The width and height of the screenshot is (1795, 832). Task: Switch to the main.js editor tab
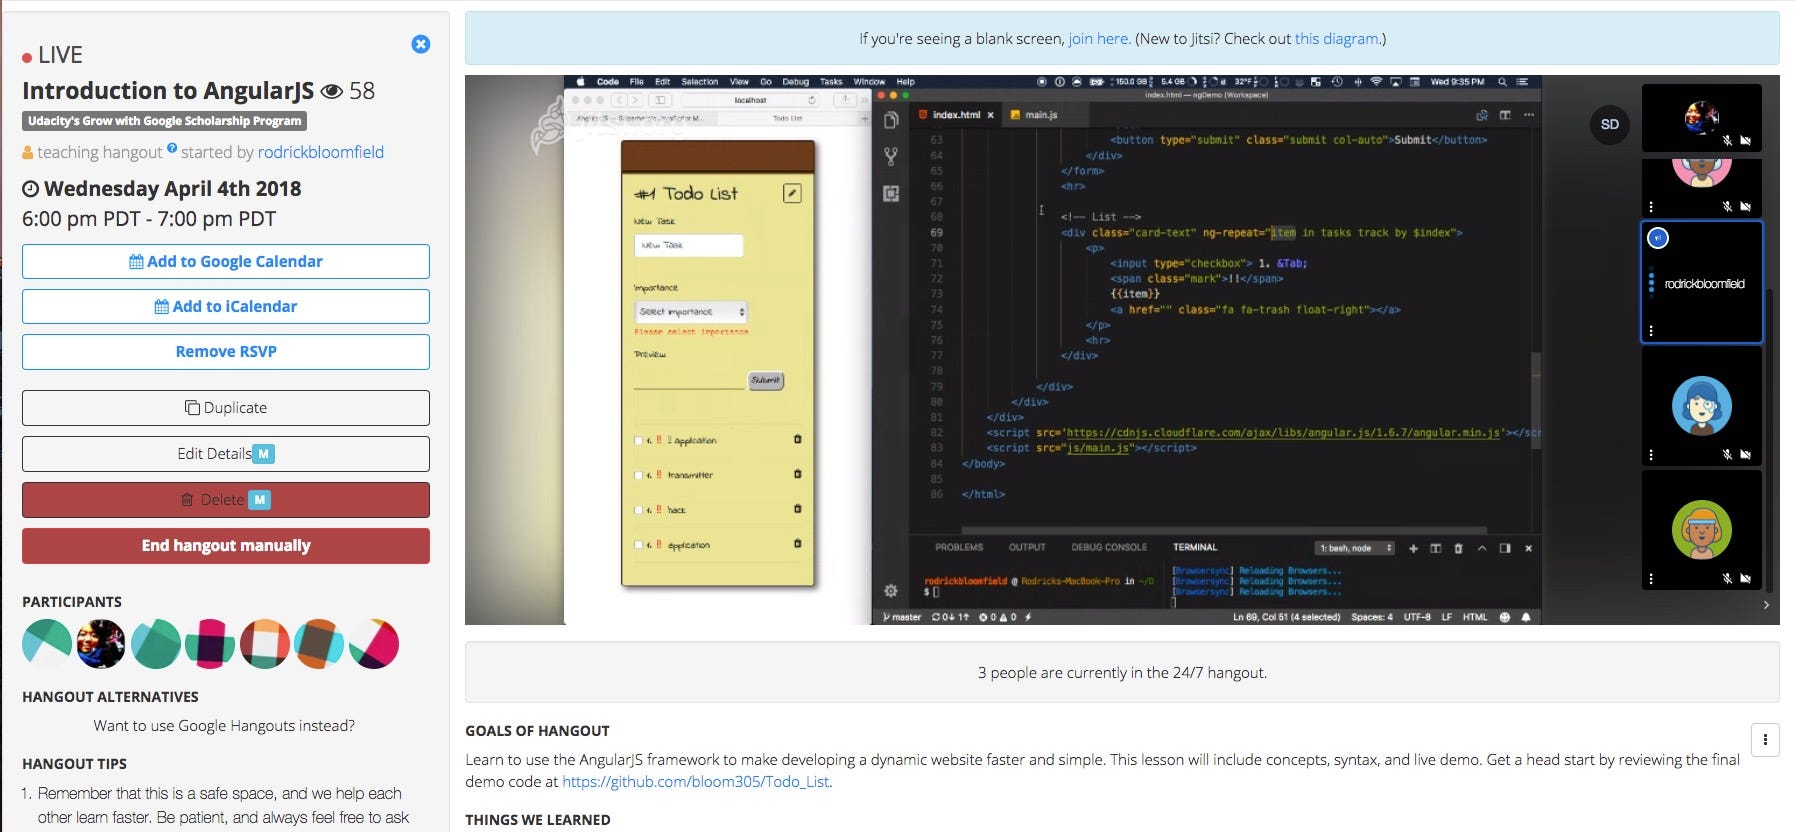1040,115
